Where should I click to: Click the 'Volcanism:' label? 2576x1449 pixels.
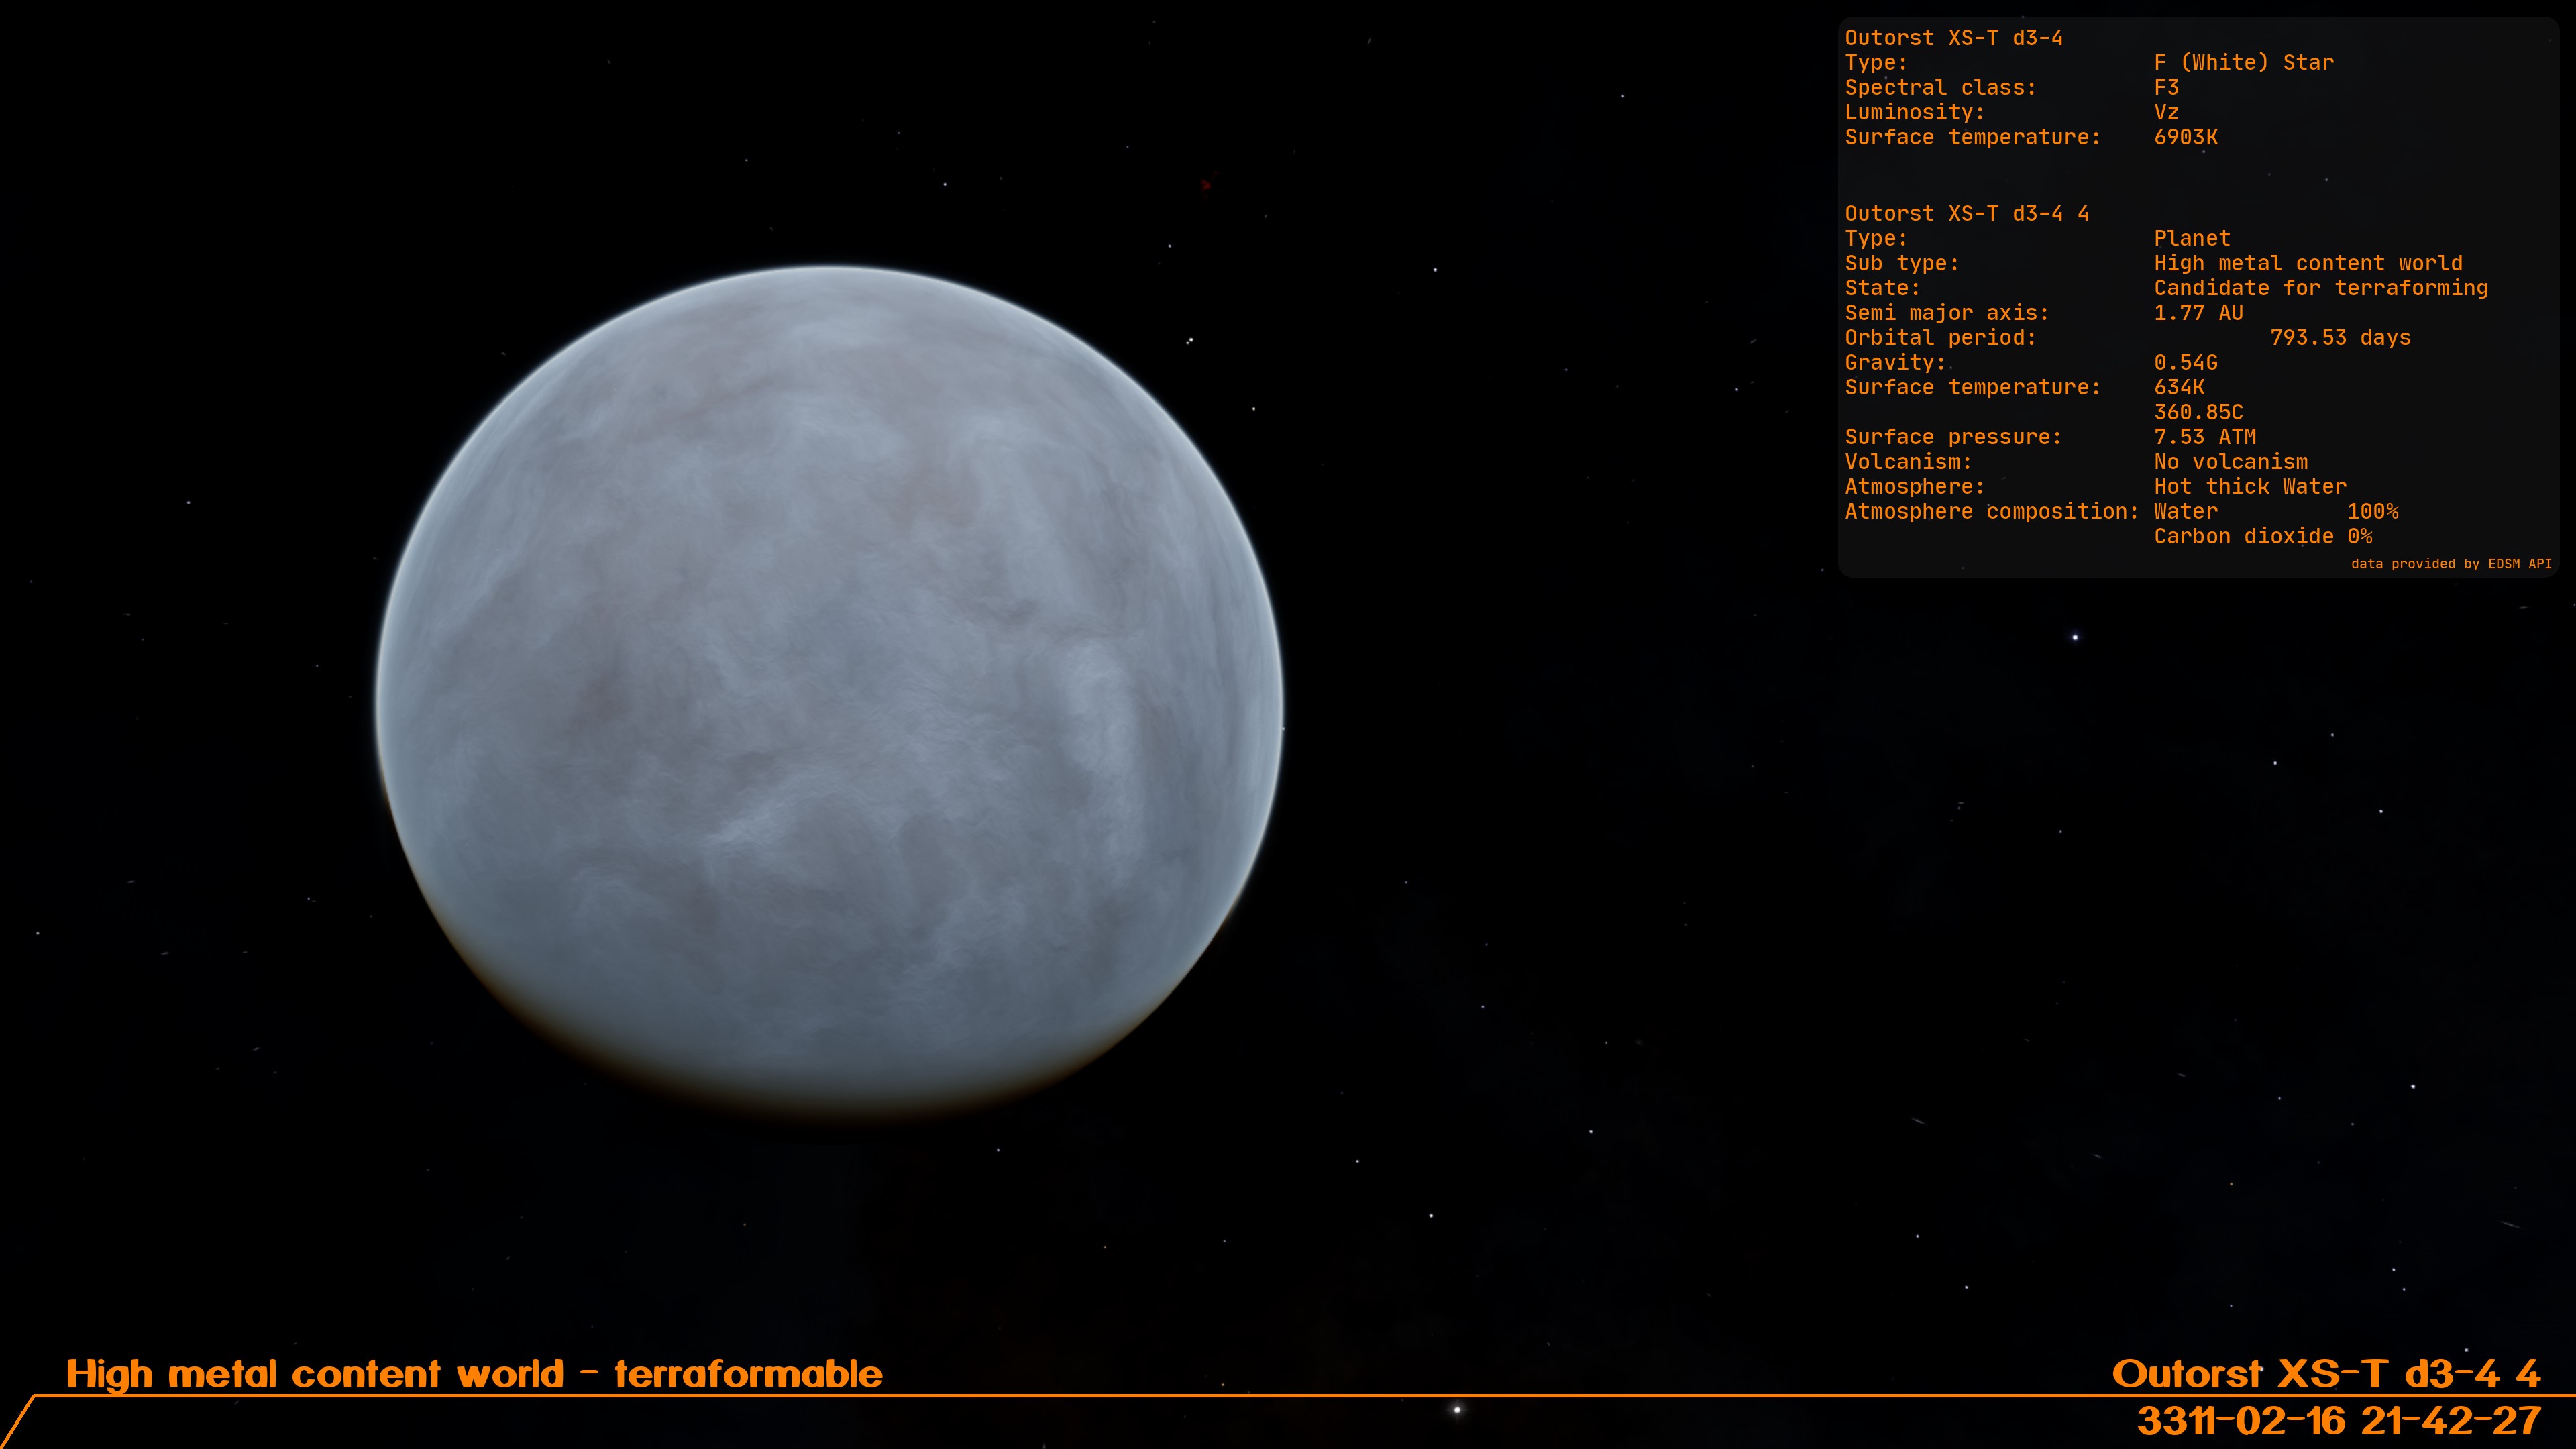click(x=1908, y=462)
